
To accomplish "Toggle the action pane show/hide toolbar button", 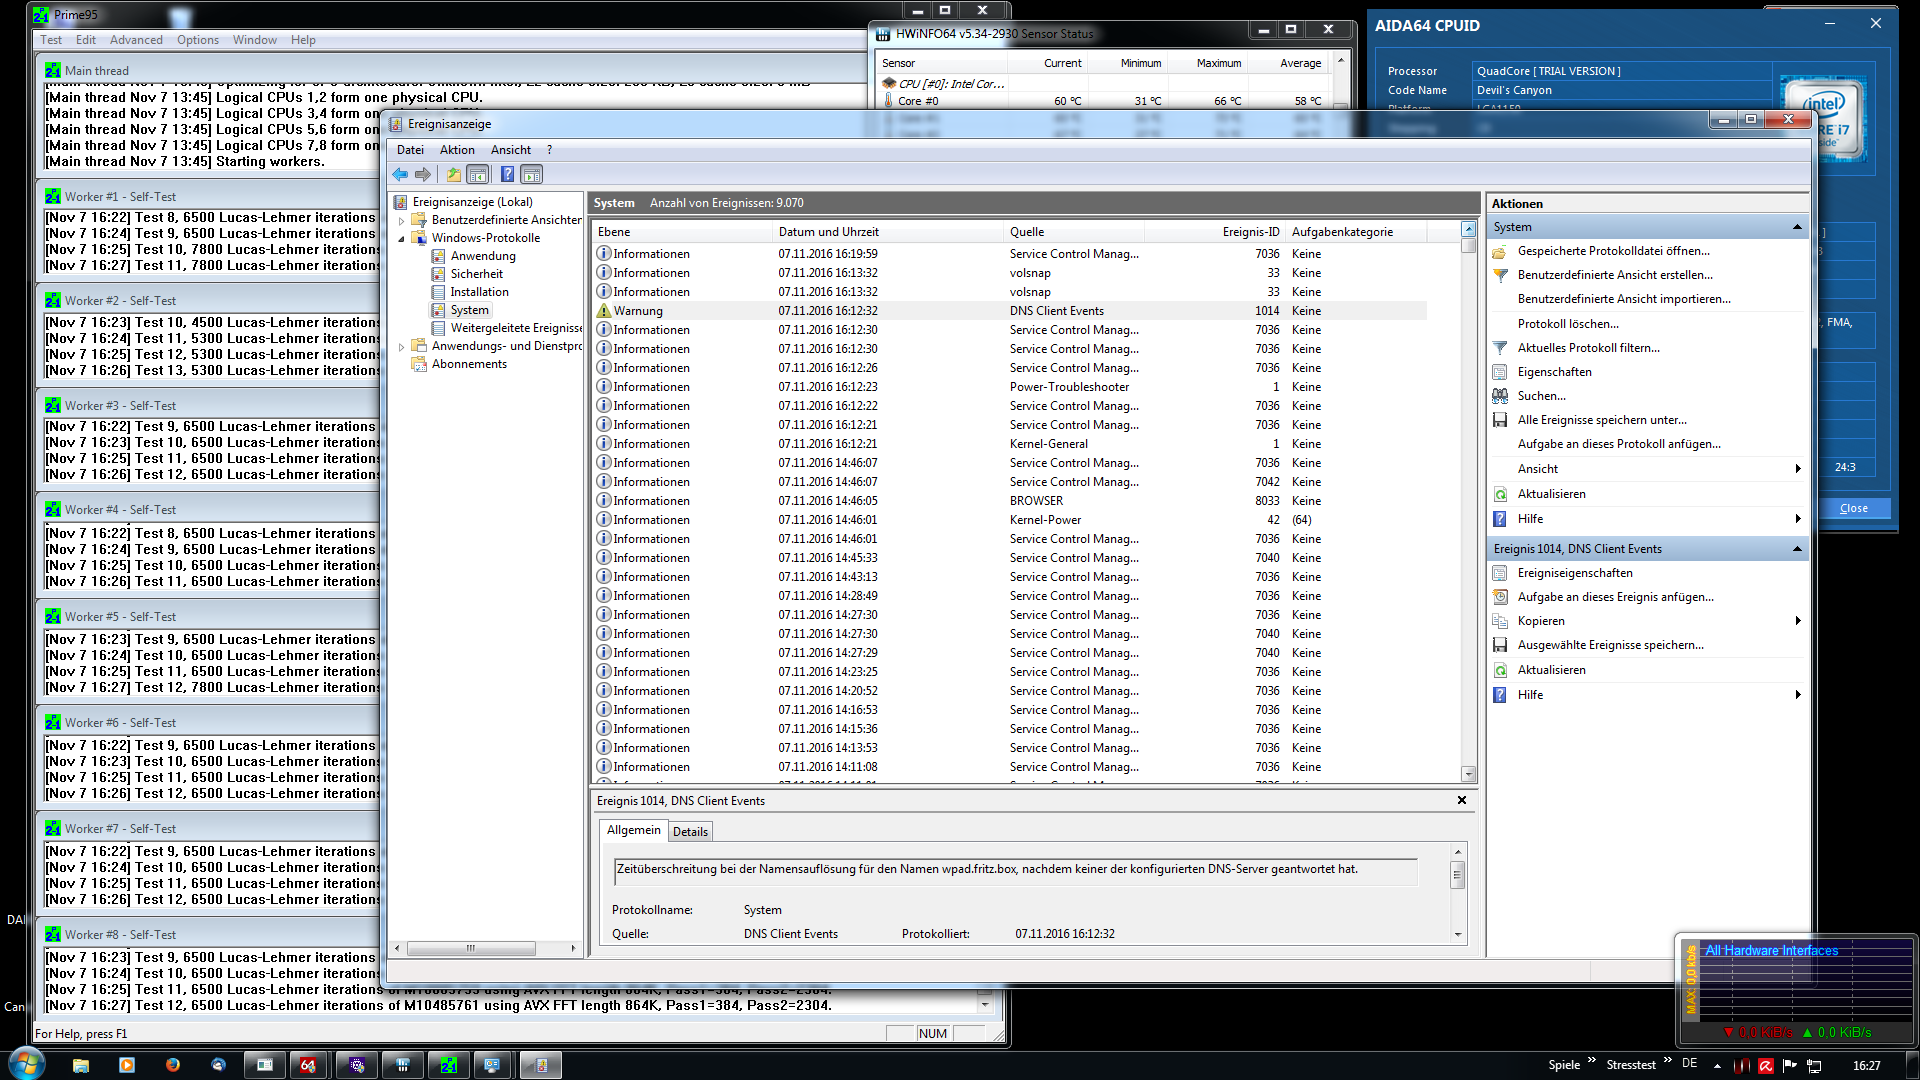I will tap(532, 174).
